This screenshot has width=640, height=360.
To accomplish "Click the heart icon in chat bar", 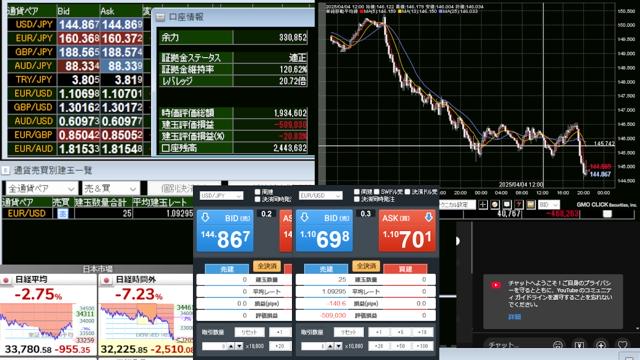I will (x=622, y=345).
